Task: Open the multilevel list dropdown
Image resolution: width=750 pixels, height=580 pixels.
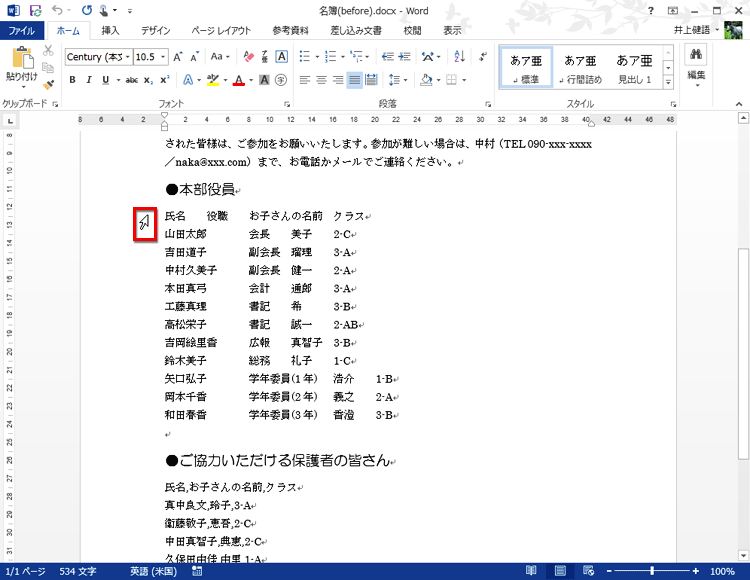Action: [x=367, y=57]
